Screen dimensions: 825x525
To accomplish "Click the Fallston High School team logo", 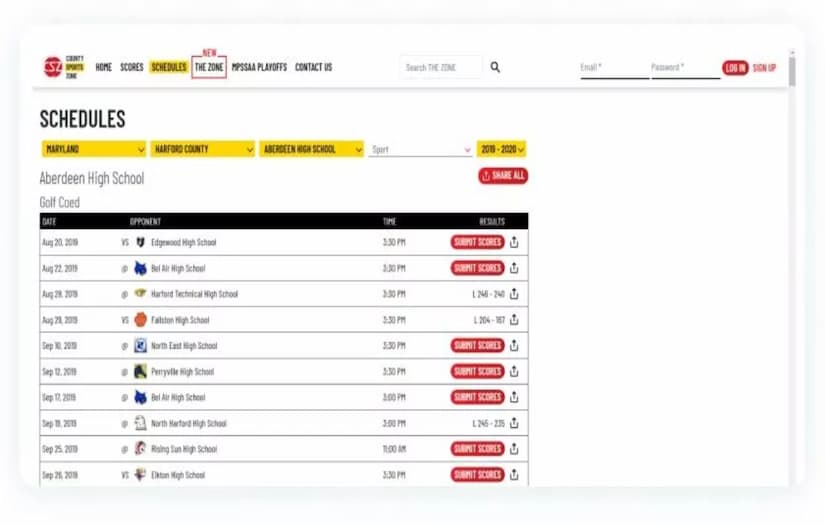I will point(140,319).
